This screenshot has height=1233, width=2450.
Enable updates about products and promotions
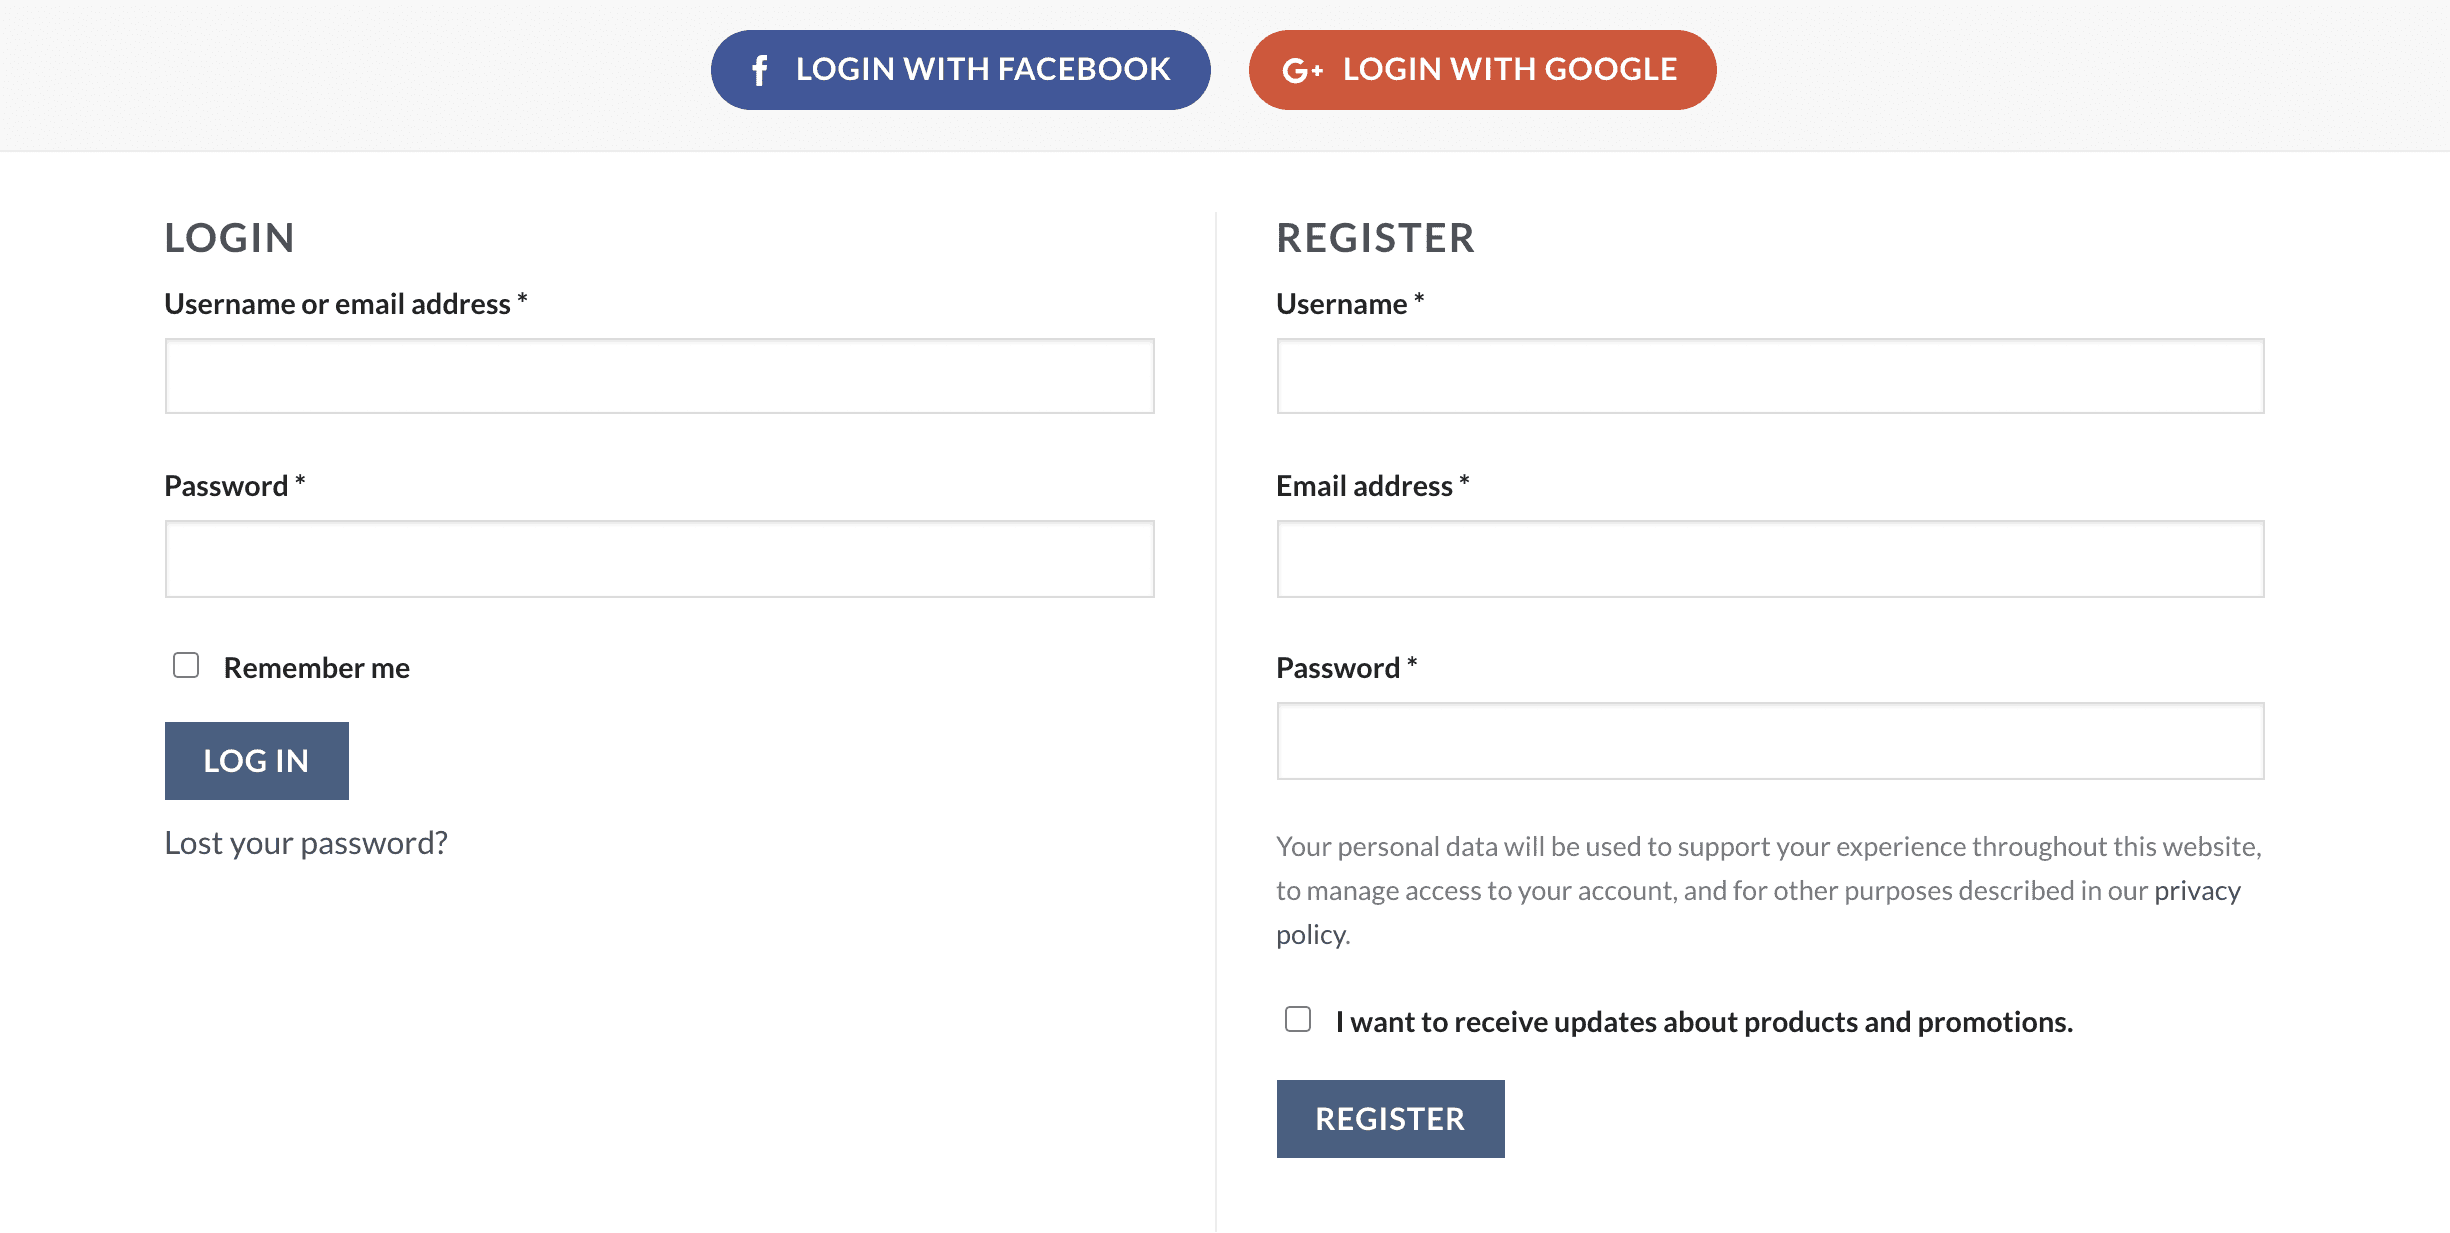click(x=1298, y=1018)
